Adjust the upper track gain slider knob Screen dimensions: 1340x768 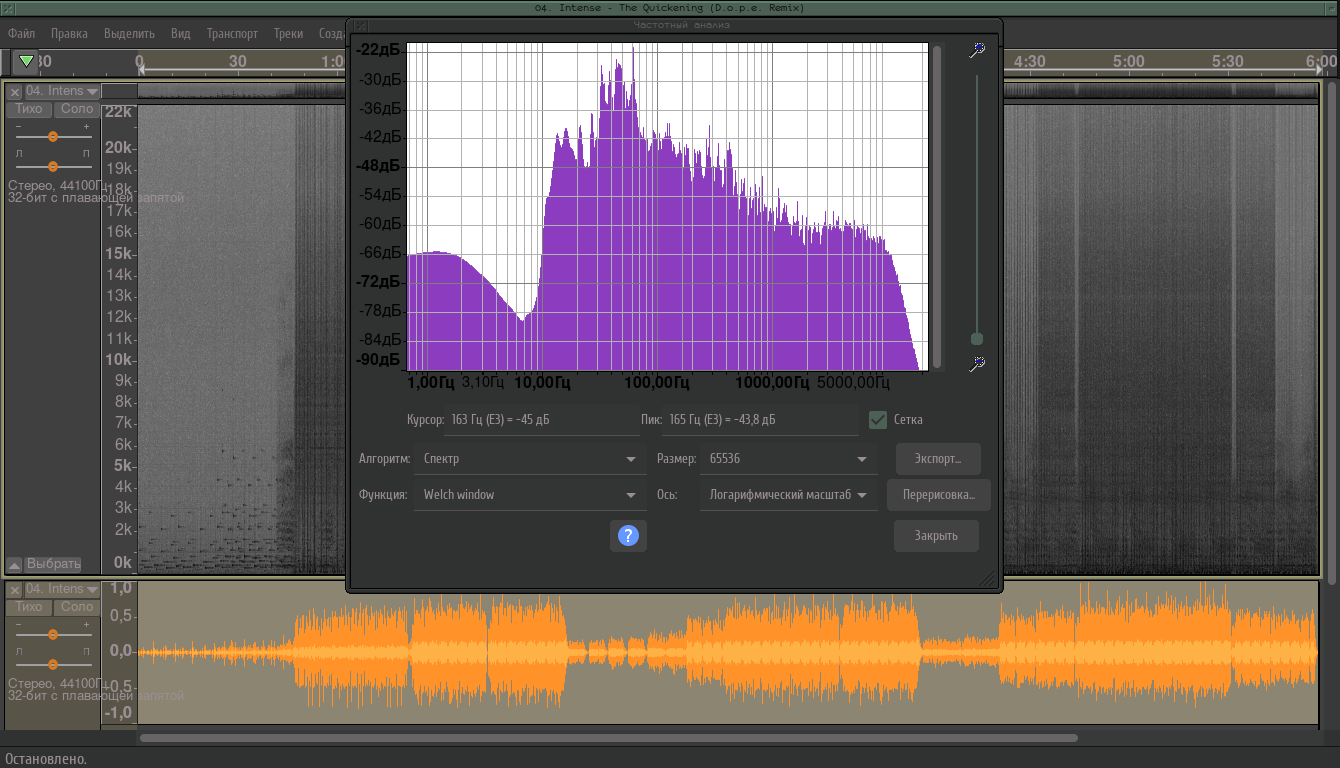53,136
